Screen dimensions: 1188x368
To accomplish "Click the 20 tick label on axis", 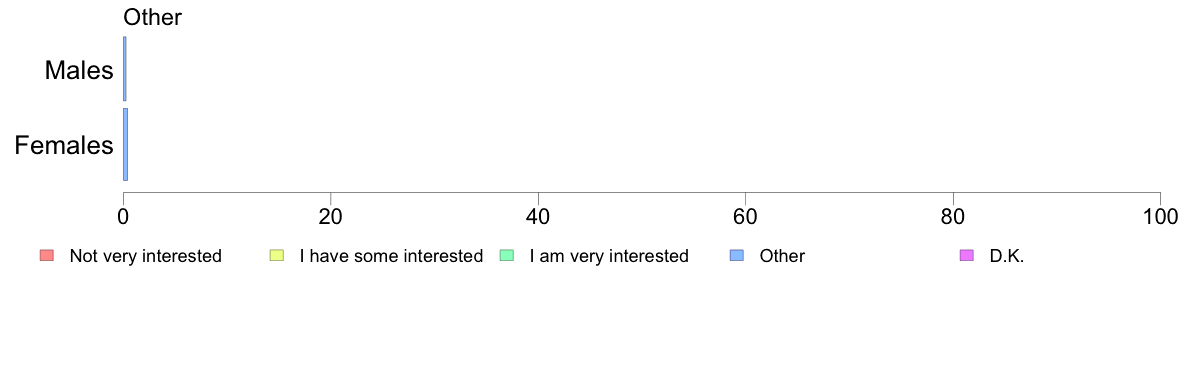I will click(x=330, y=217).
